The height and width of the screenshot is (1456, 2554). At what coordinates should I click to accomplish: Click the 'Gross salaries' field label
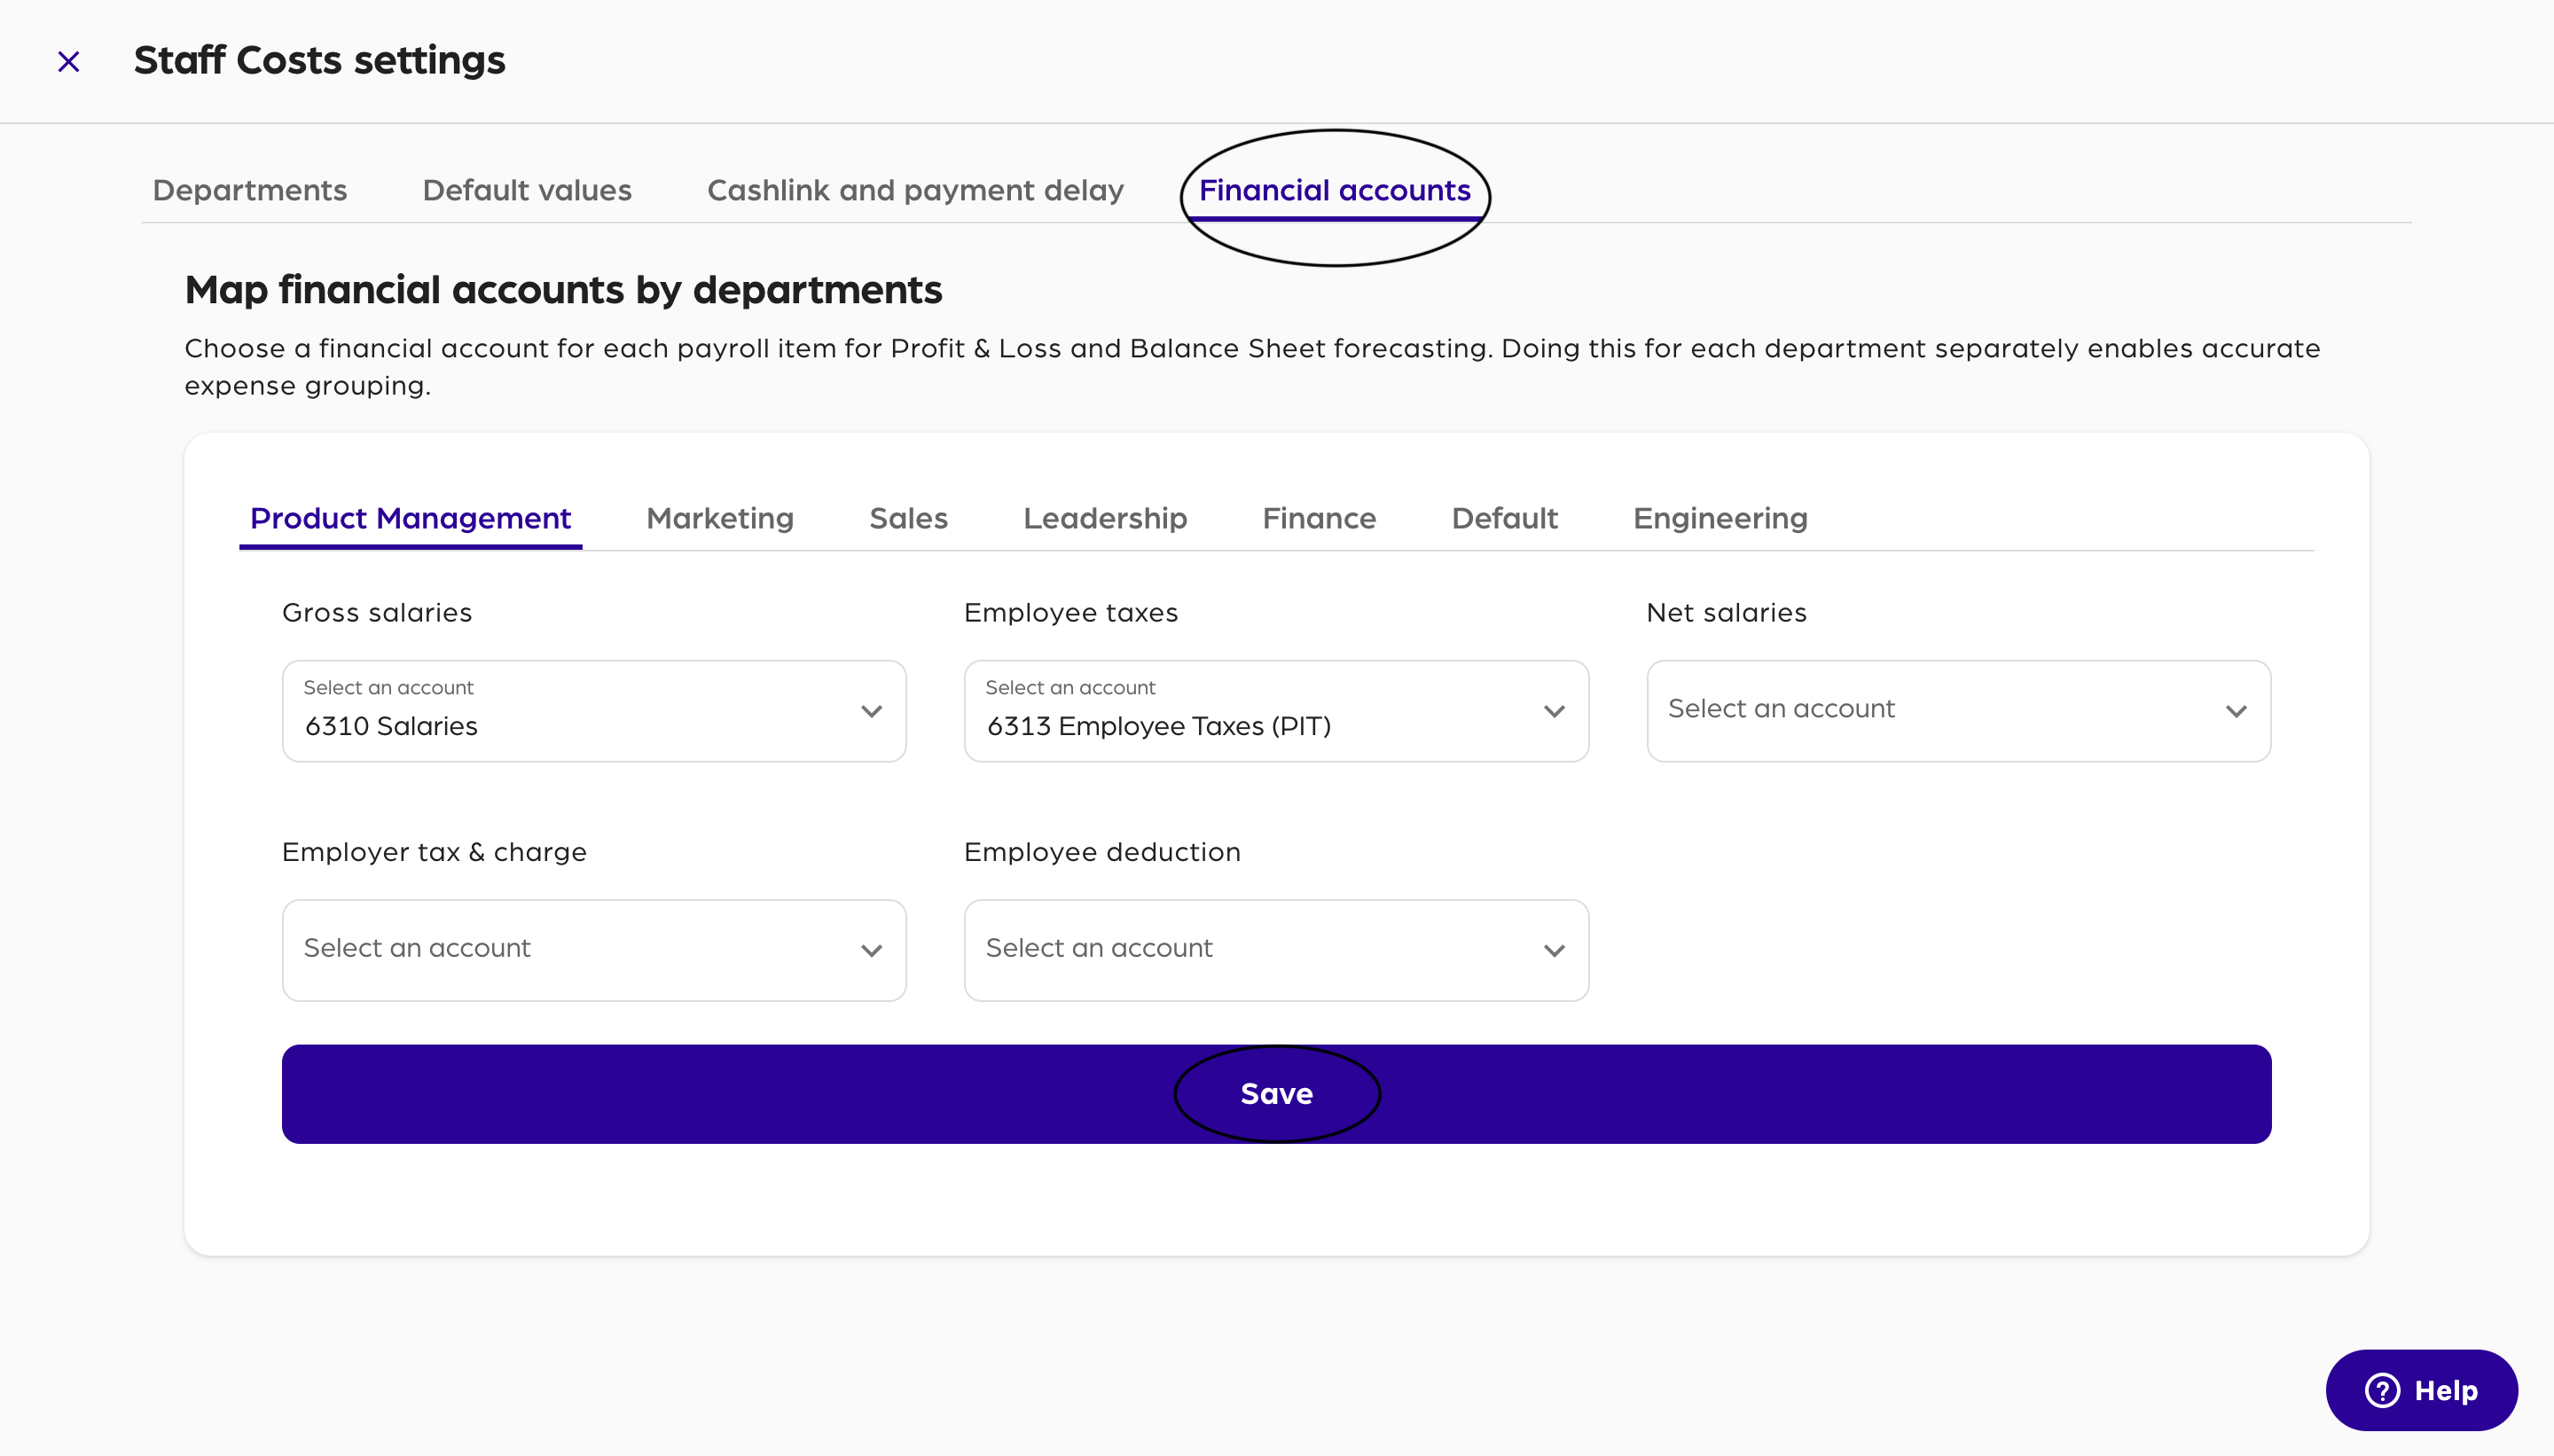[x=377, y=612]
